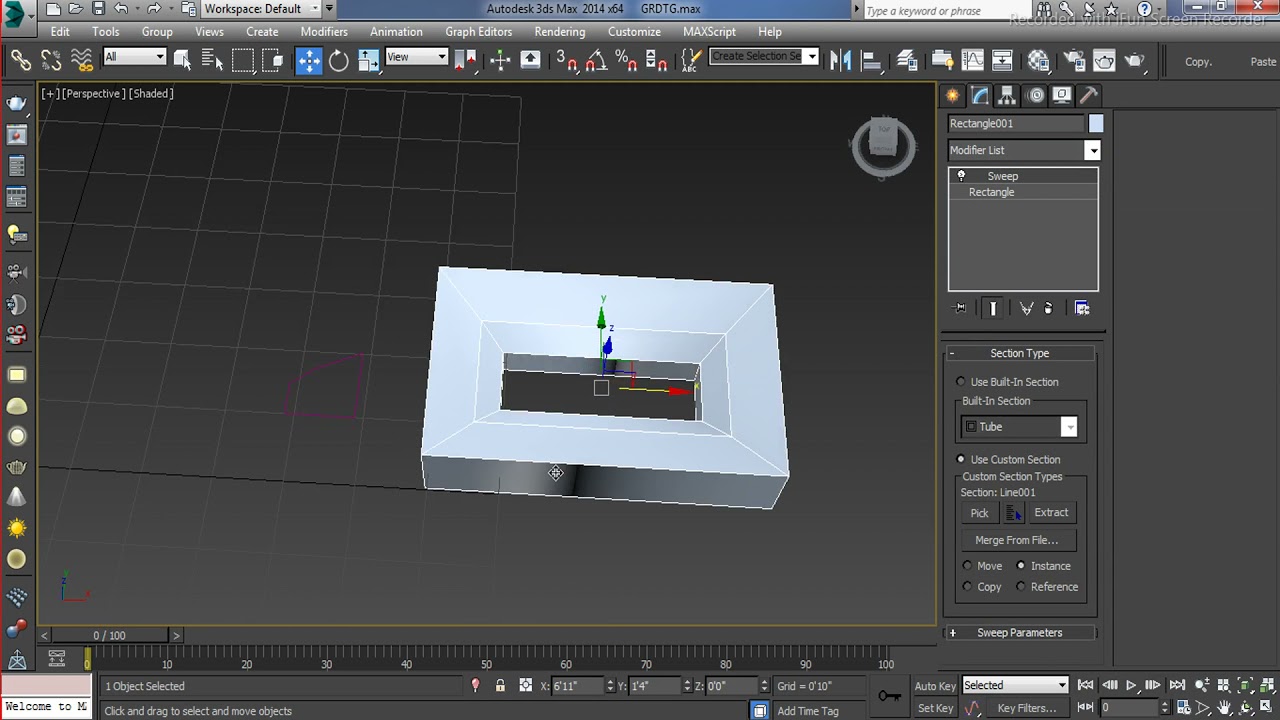Click the Merge From File button

click(x=1016, y=540)
